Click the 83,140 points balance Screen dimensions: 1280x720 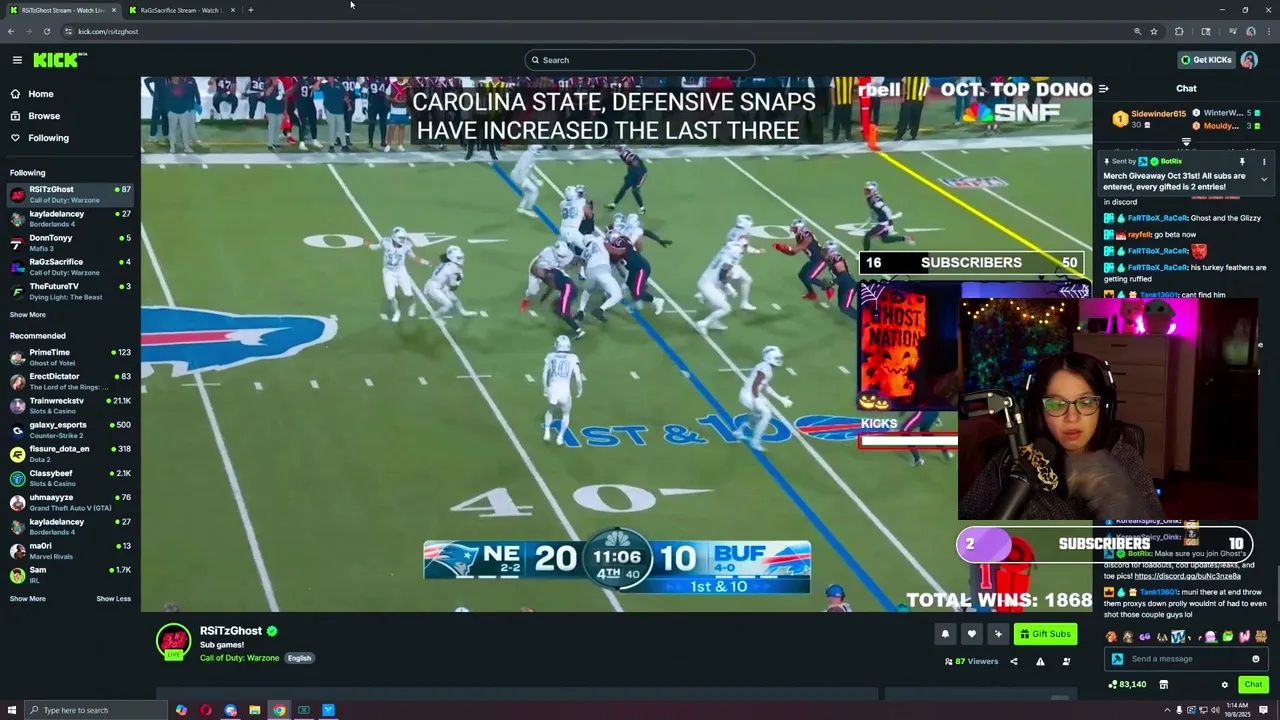coord(1127,685)
